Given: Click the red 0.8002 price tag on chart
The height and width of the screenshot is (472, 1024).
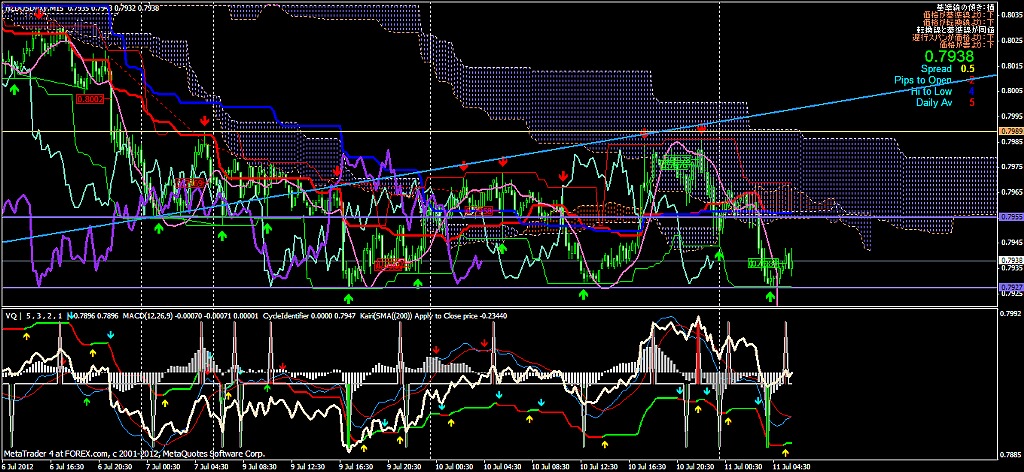Looking at the screenshot, I should point(91,100).
